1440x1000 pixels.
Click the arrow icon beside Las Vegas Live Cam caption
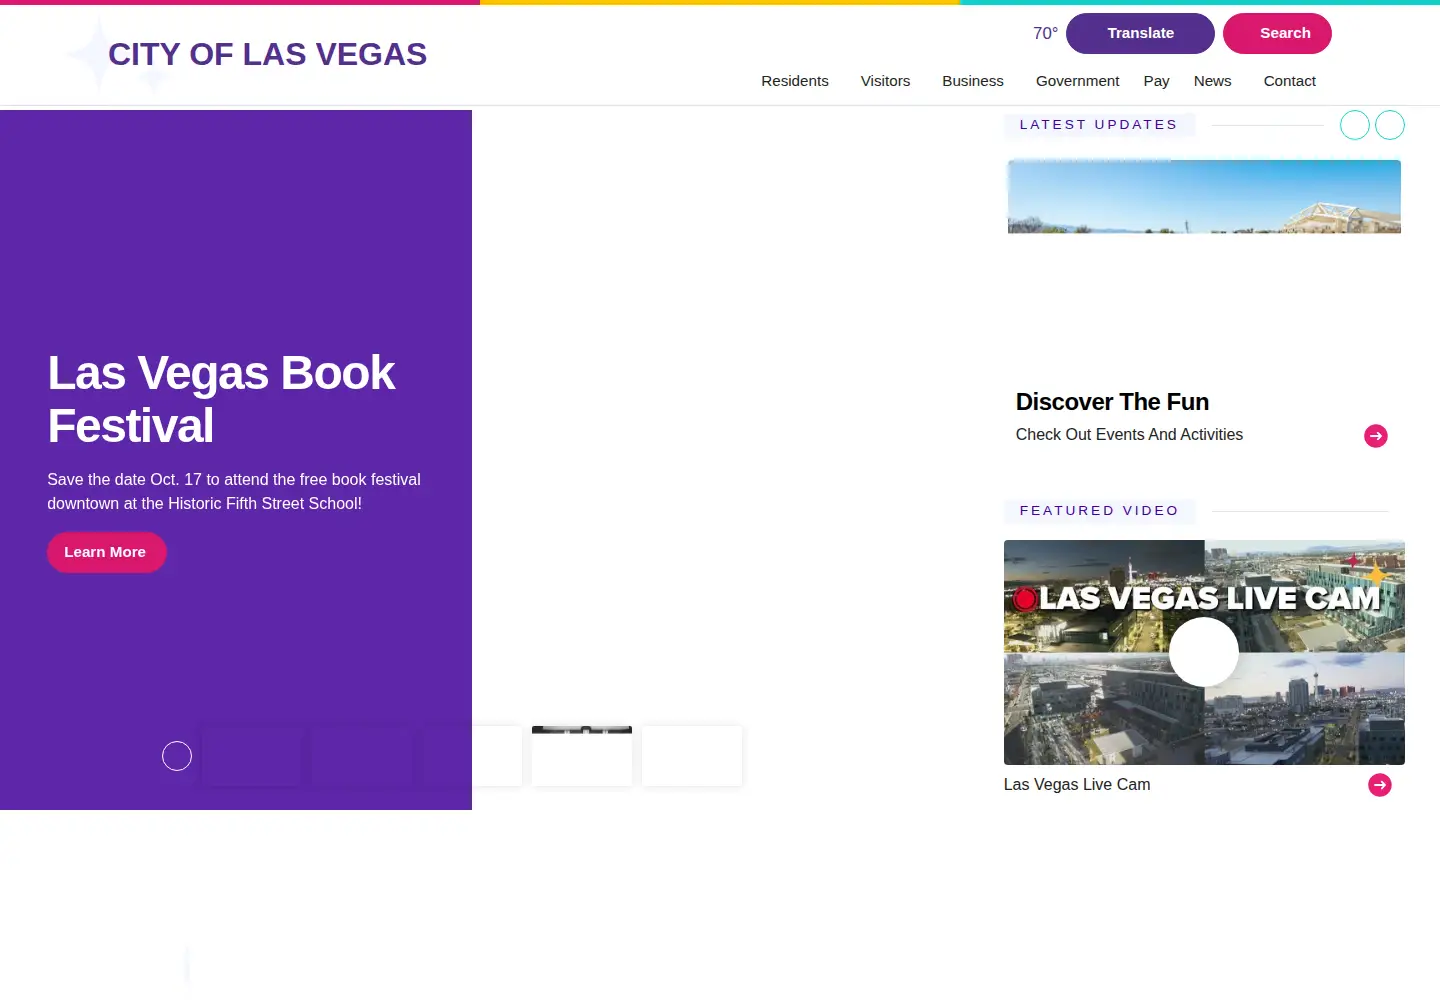[1380, 785]
